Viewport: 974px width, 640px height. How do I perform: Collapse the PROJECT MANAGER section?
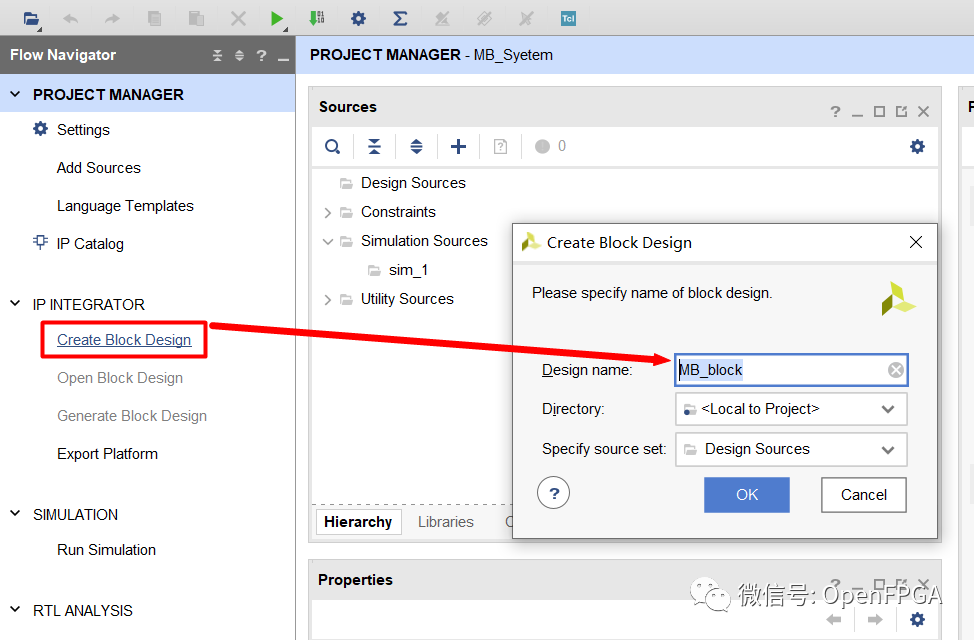pyautogui.click(x=16, y=94)
